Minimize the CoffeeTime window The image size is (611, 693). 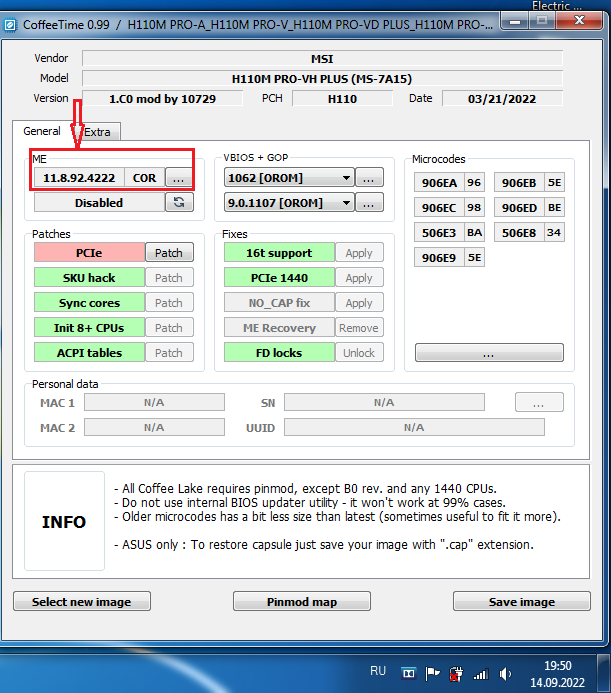[515, 21]
